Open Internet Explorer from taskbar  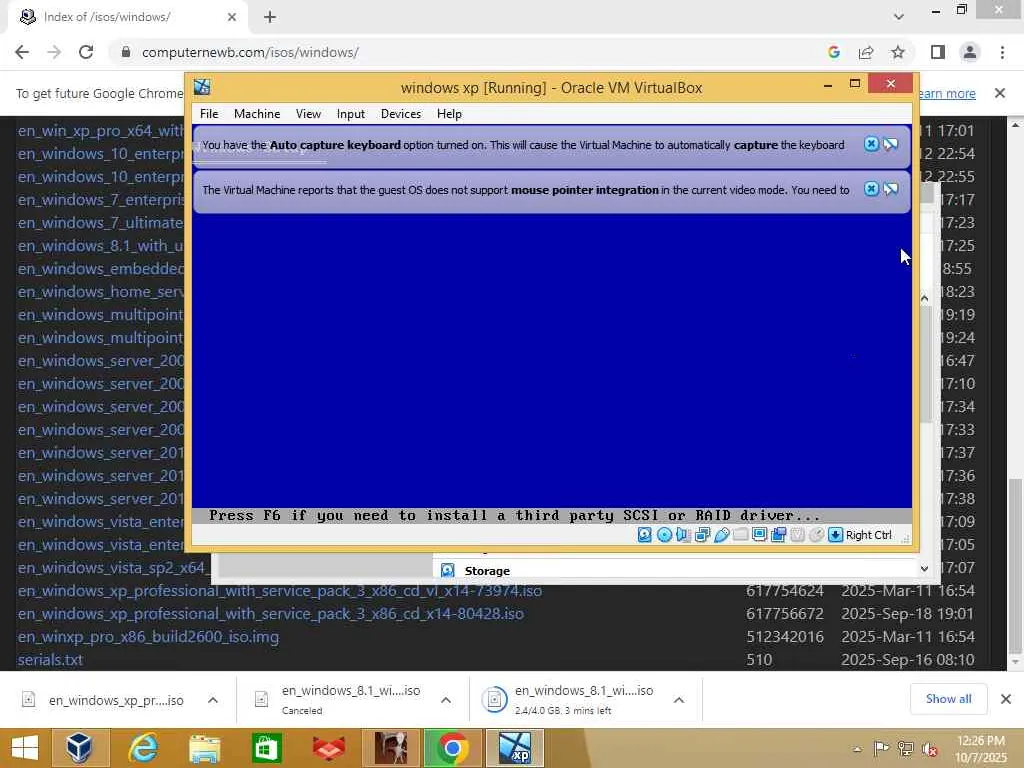pyautogui.click(x=142, y=748)
